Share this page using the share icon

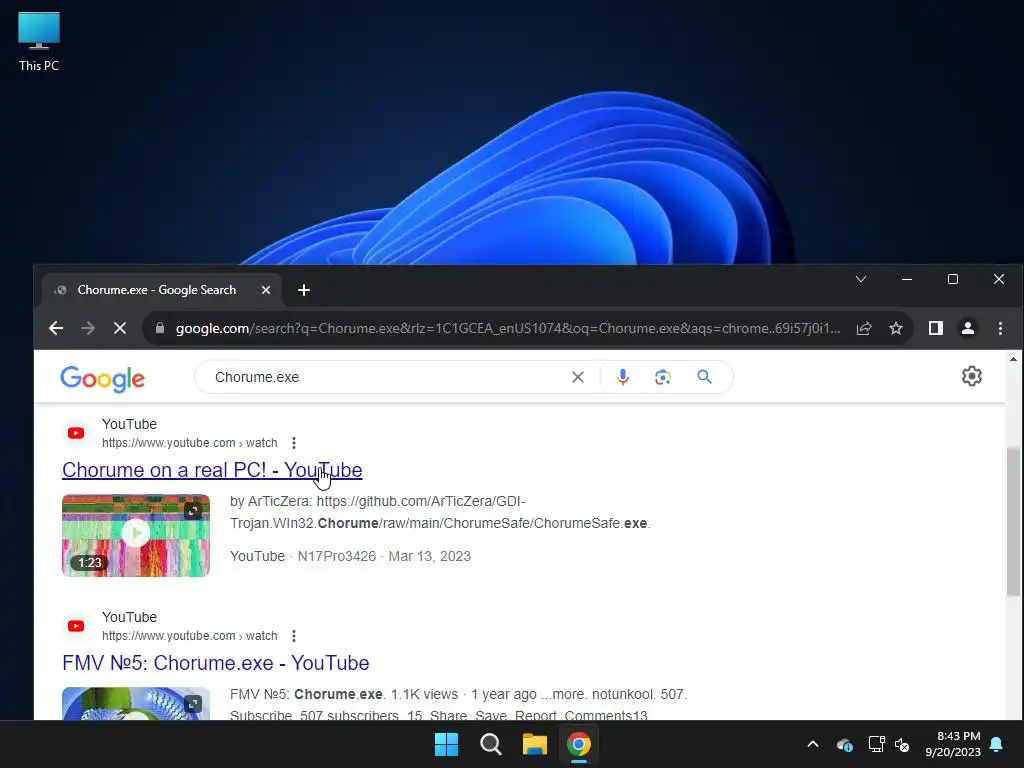pos(864,328)
